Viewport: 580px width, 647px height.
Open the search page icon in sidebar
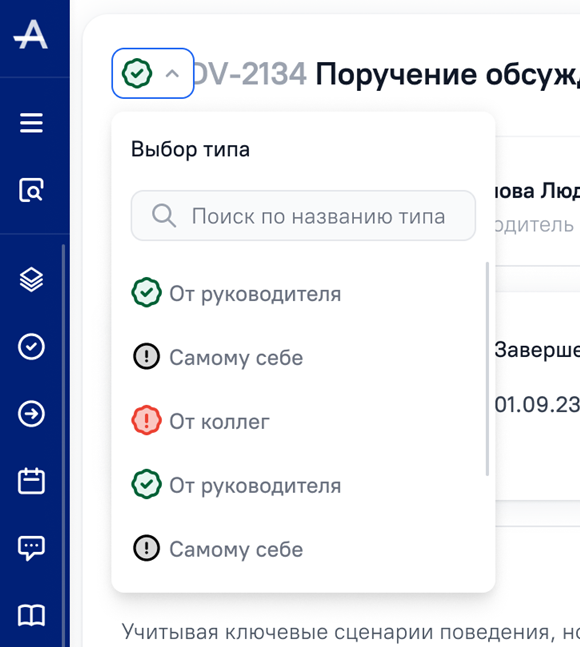click(x=31, y=190)
